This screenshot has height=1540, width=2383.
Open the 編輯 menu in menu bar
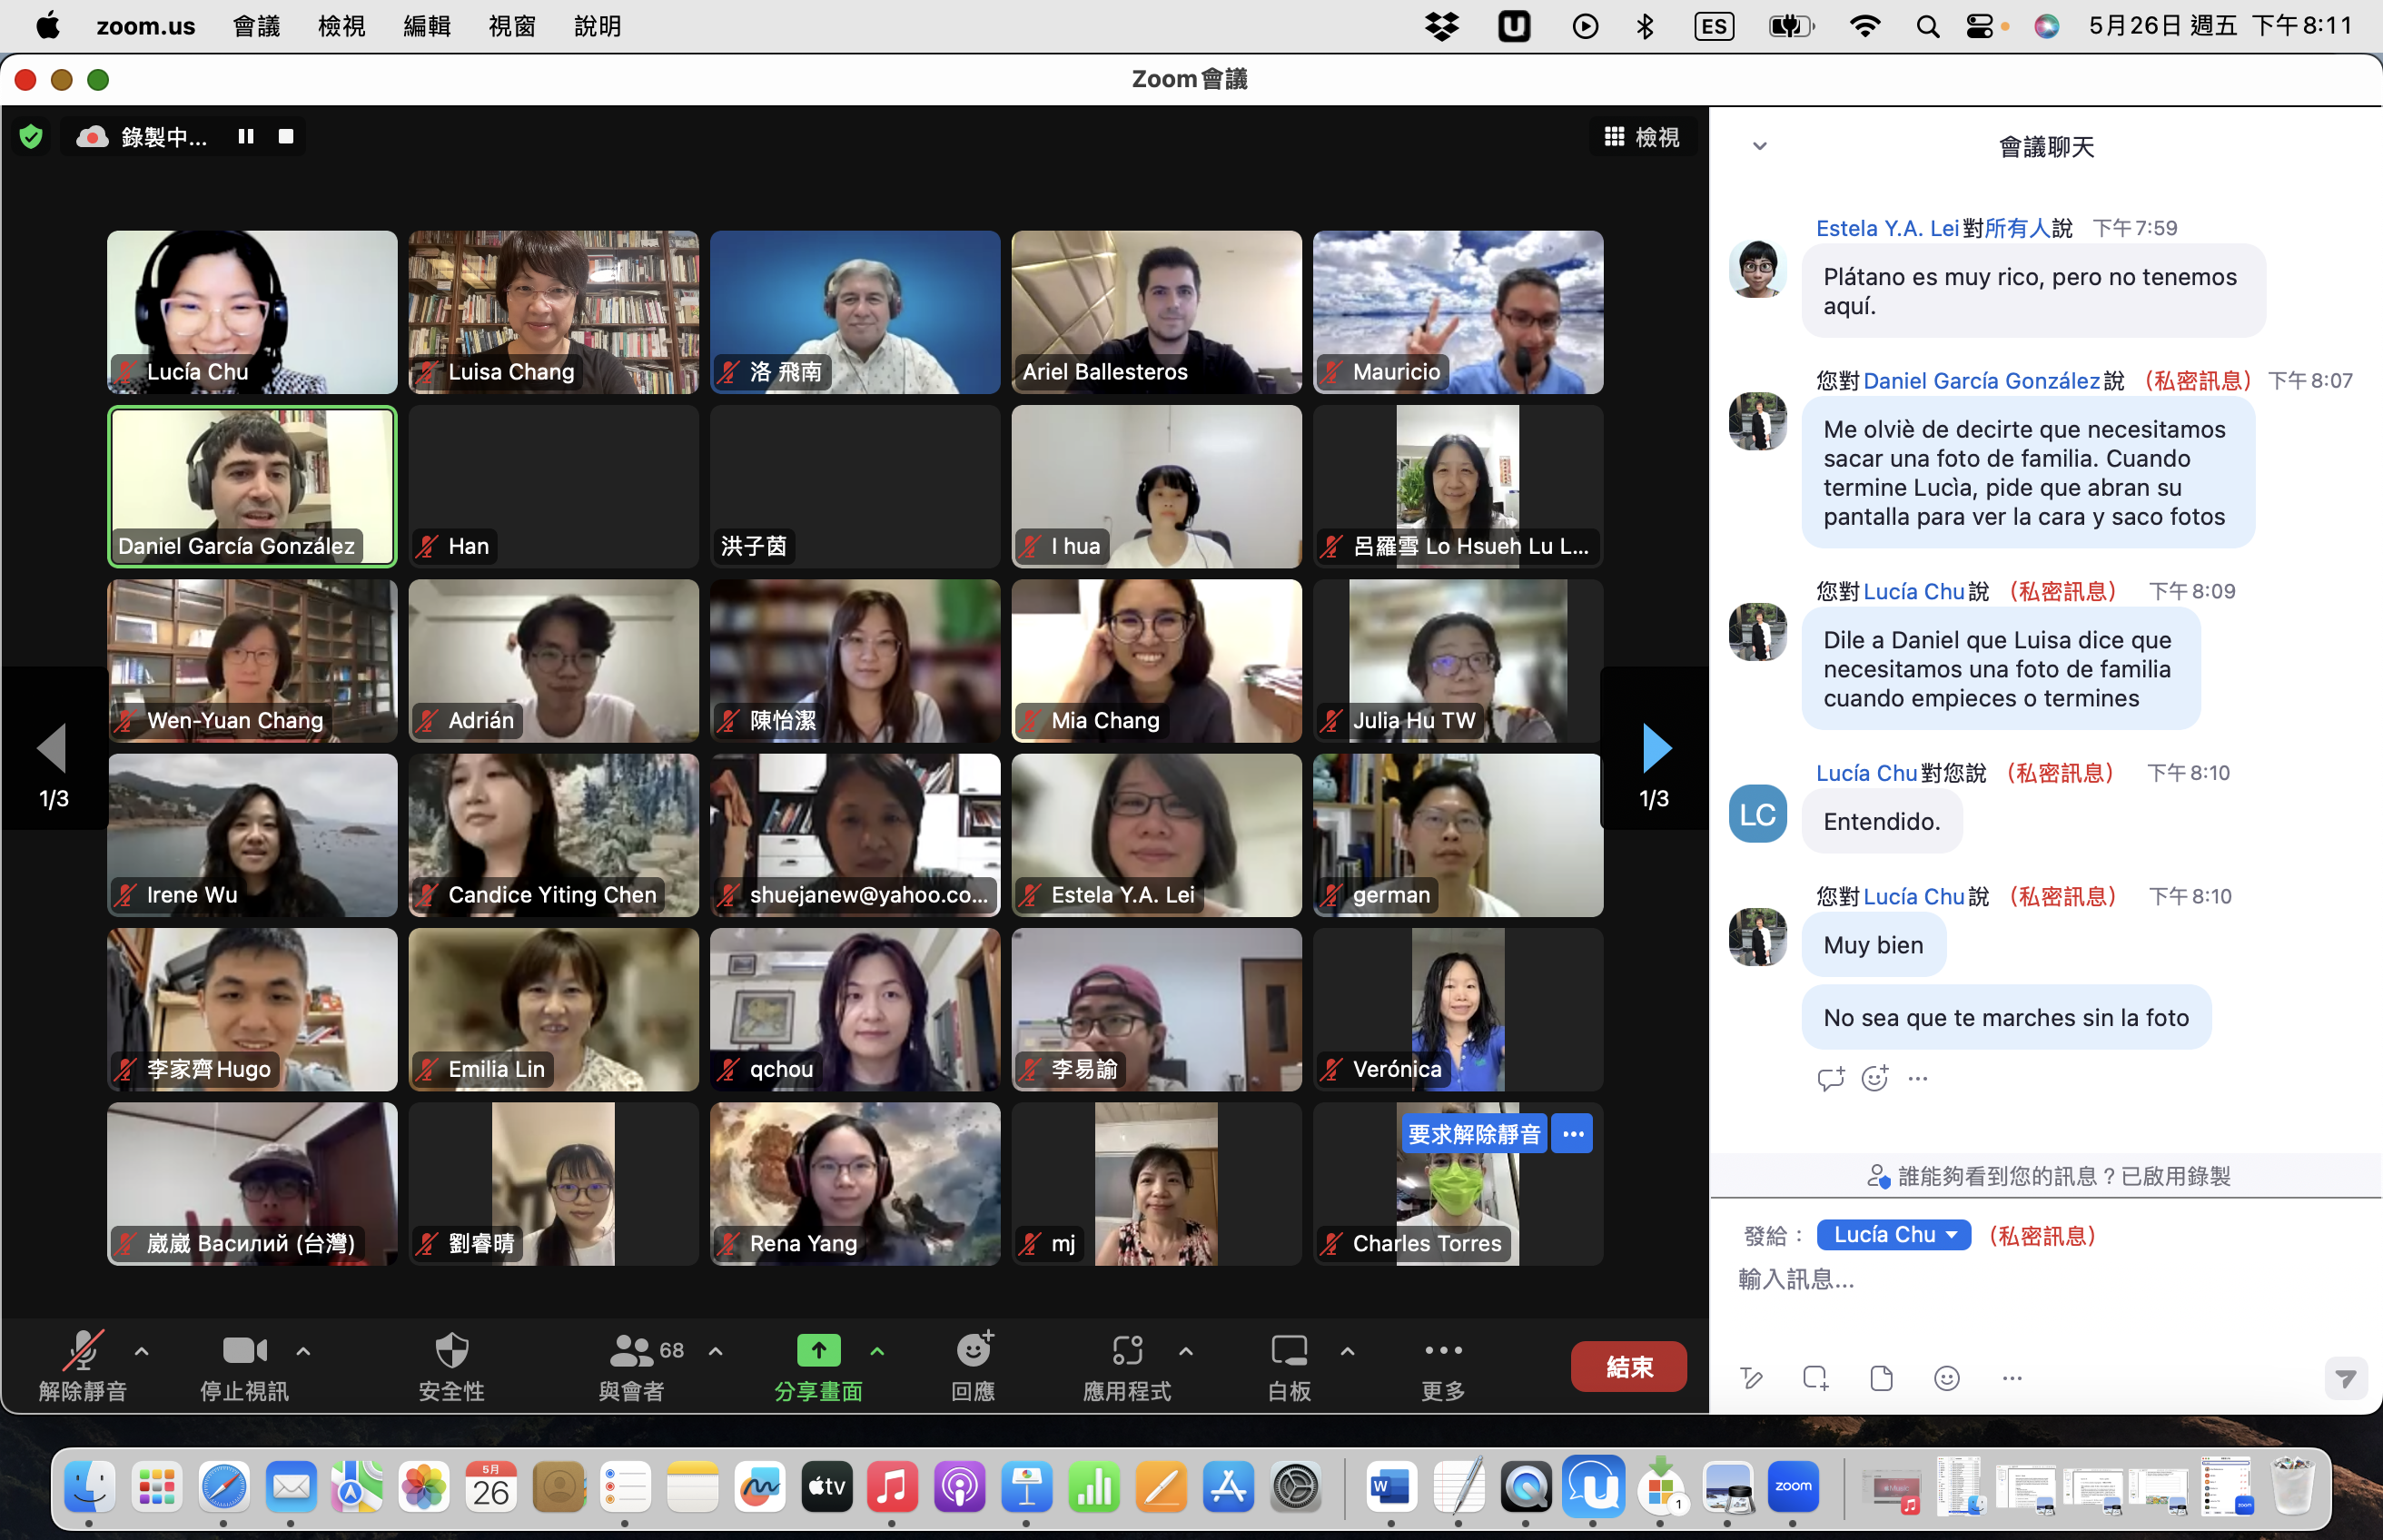click(x=427, y=26)
